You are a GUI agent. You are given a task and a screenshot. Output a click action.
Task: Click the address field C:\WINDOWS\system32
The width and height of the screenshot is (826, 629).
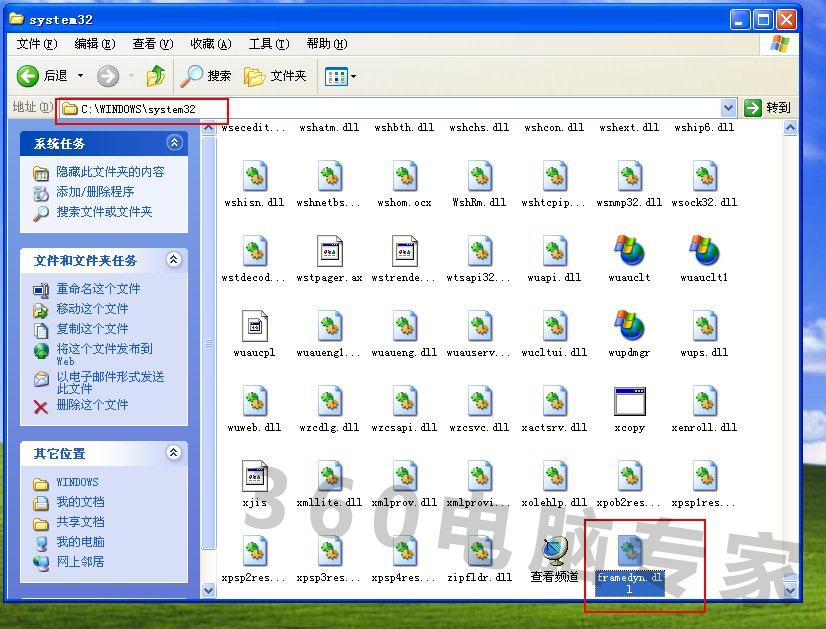[390, 109]
